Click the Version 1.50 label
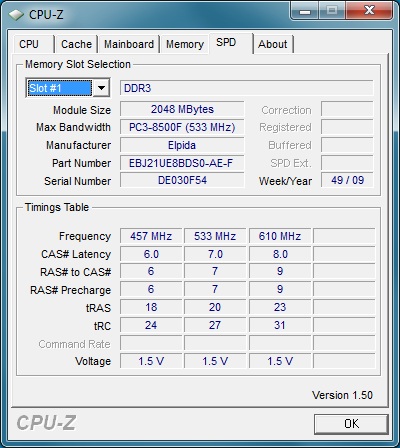 (342, 395)
